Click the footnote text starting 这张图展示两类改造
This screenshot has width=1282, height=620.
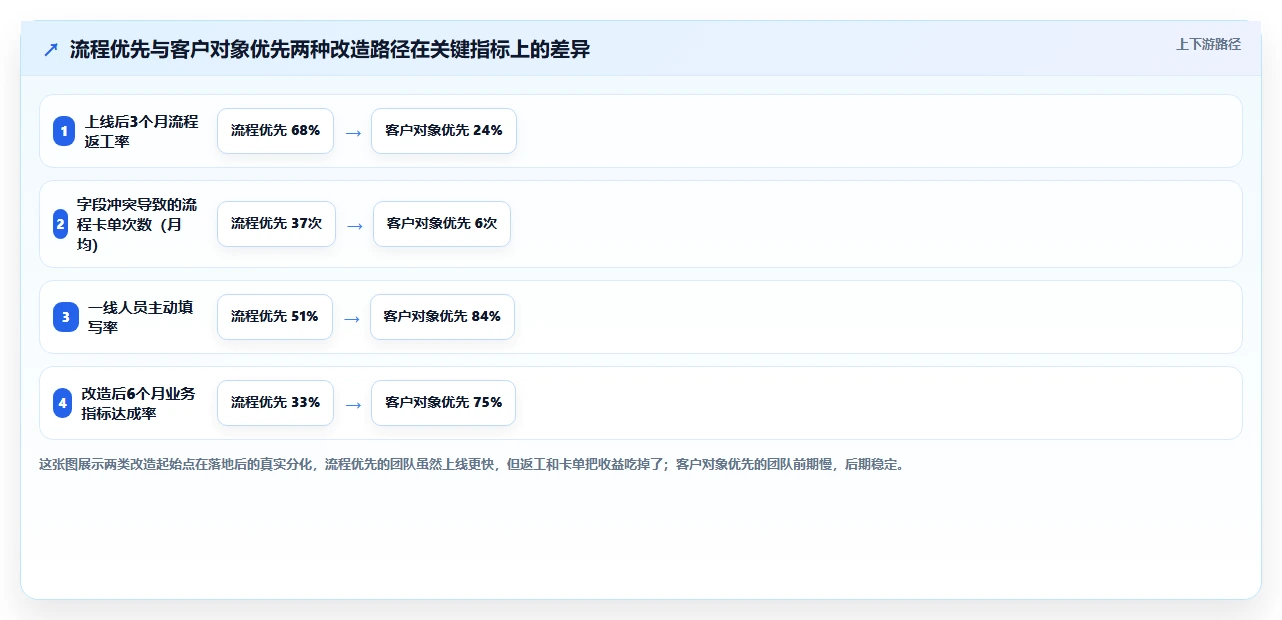[x=472, y=465]
